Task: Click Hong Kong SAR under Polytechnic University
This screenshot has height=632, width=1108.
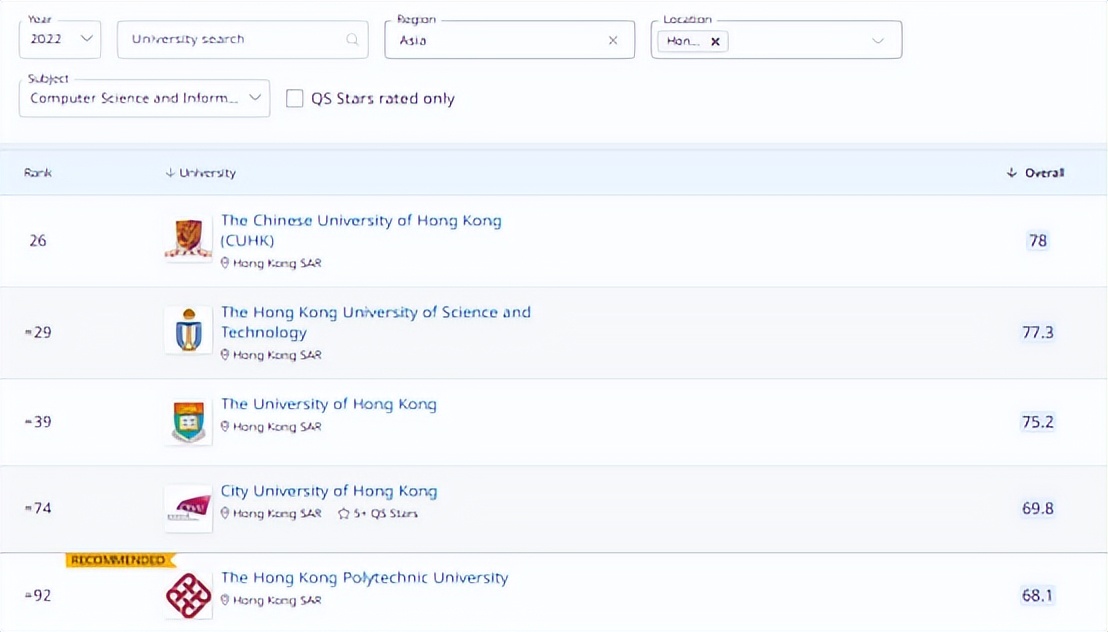Action: [277, 600]
